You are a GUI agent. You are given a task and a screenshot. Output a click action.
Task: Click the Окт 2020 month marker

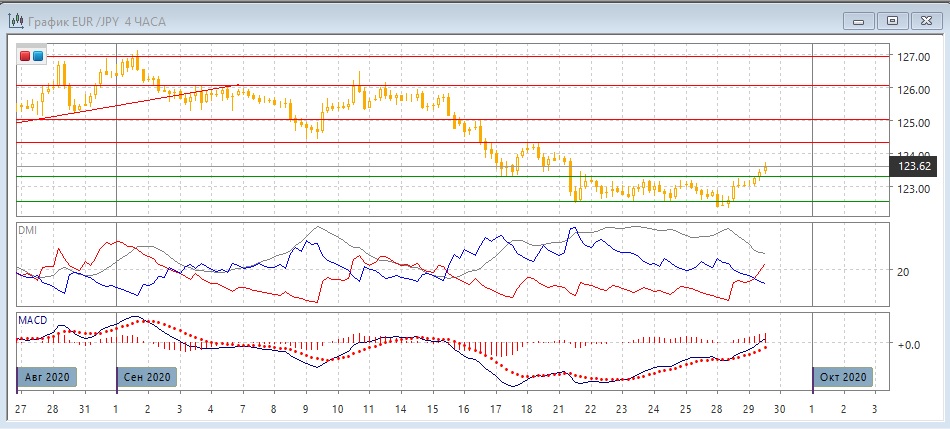[843, 377]
